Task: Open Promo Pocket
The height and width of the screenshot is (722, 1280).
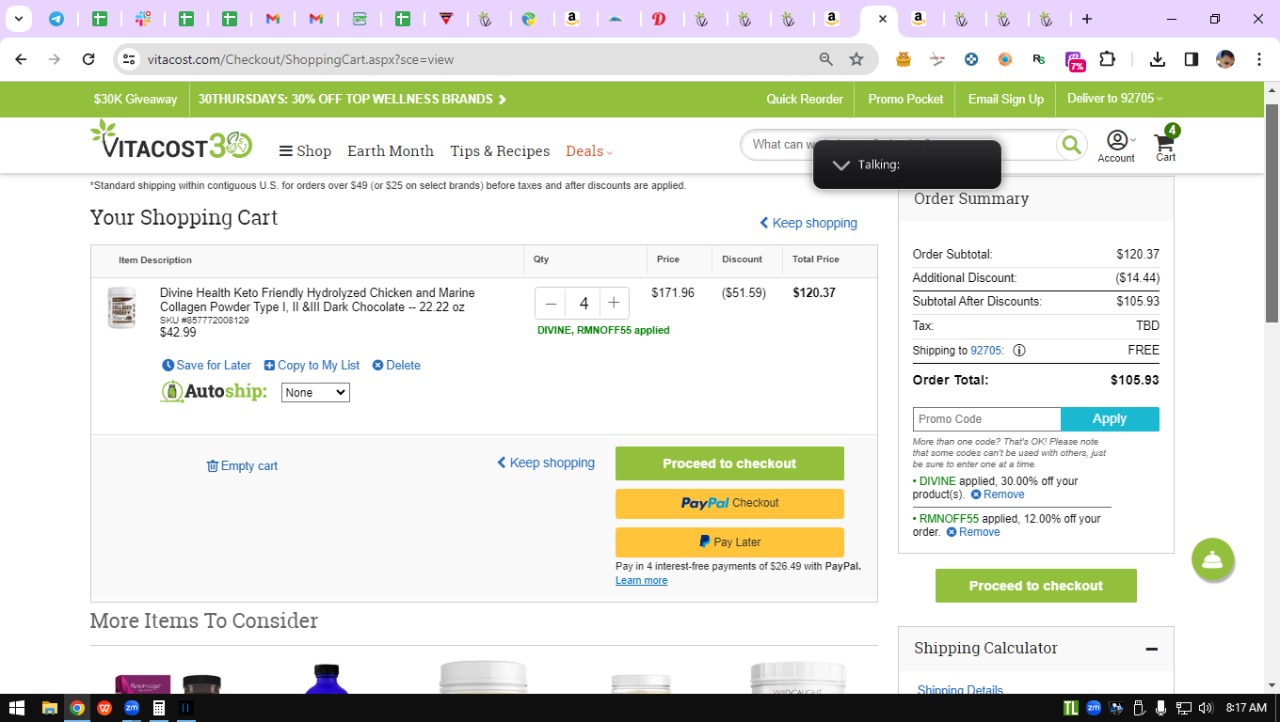Action: click(x=906, y=99)
